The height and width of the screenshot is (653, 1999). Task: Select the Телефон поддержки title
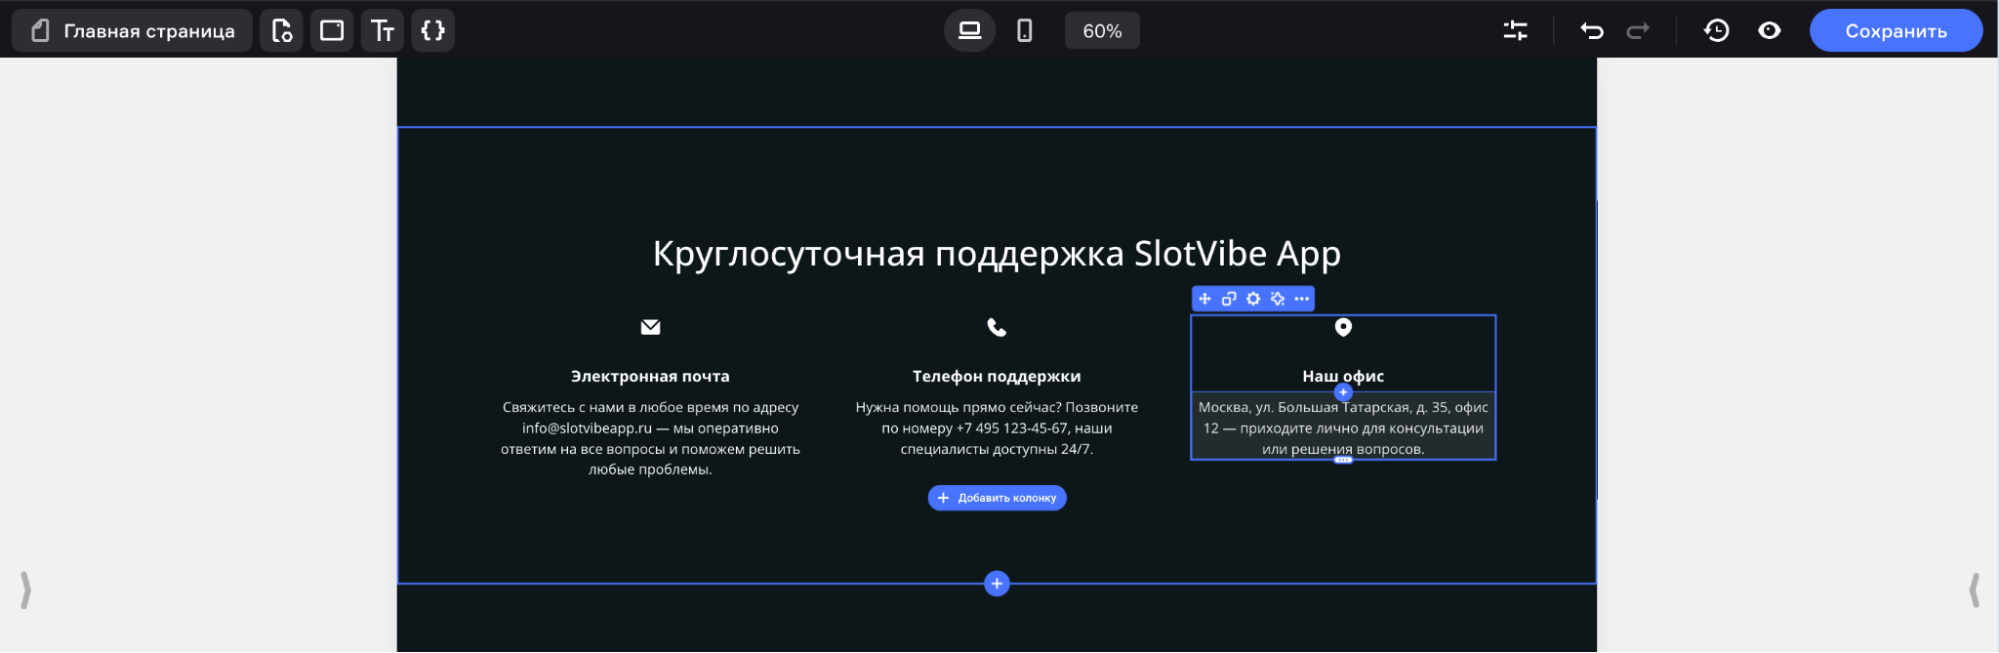click(x=997, y=377)
